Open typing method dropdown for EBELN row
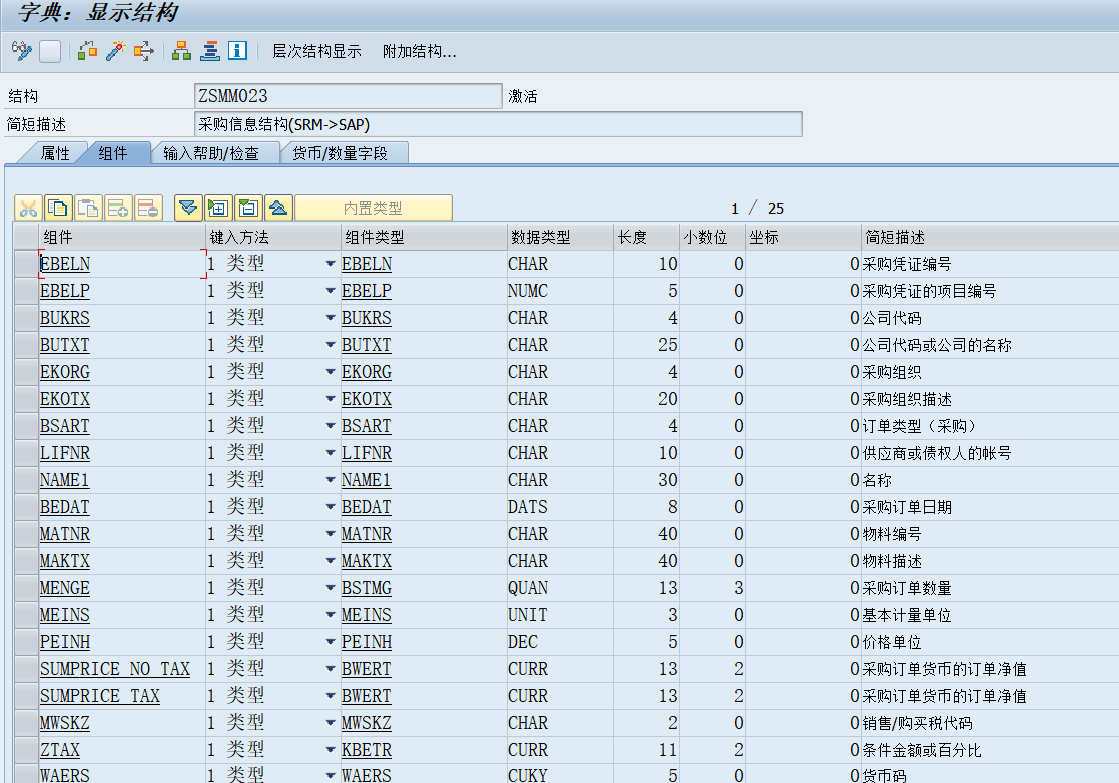The width and height of the screenshot is (1119, 783). coord(330,264)
